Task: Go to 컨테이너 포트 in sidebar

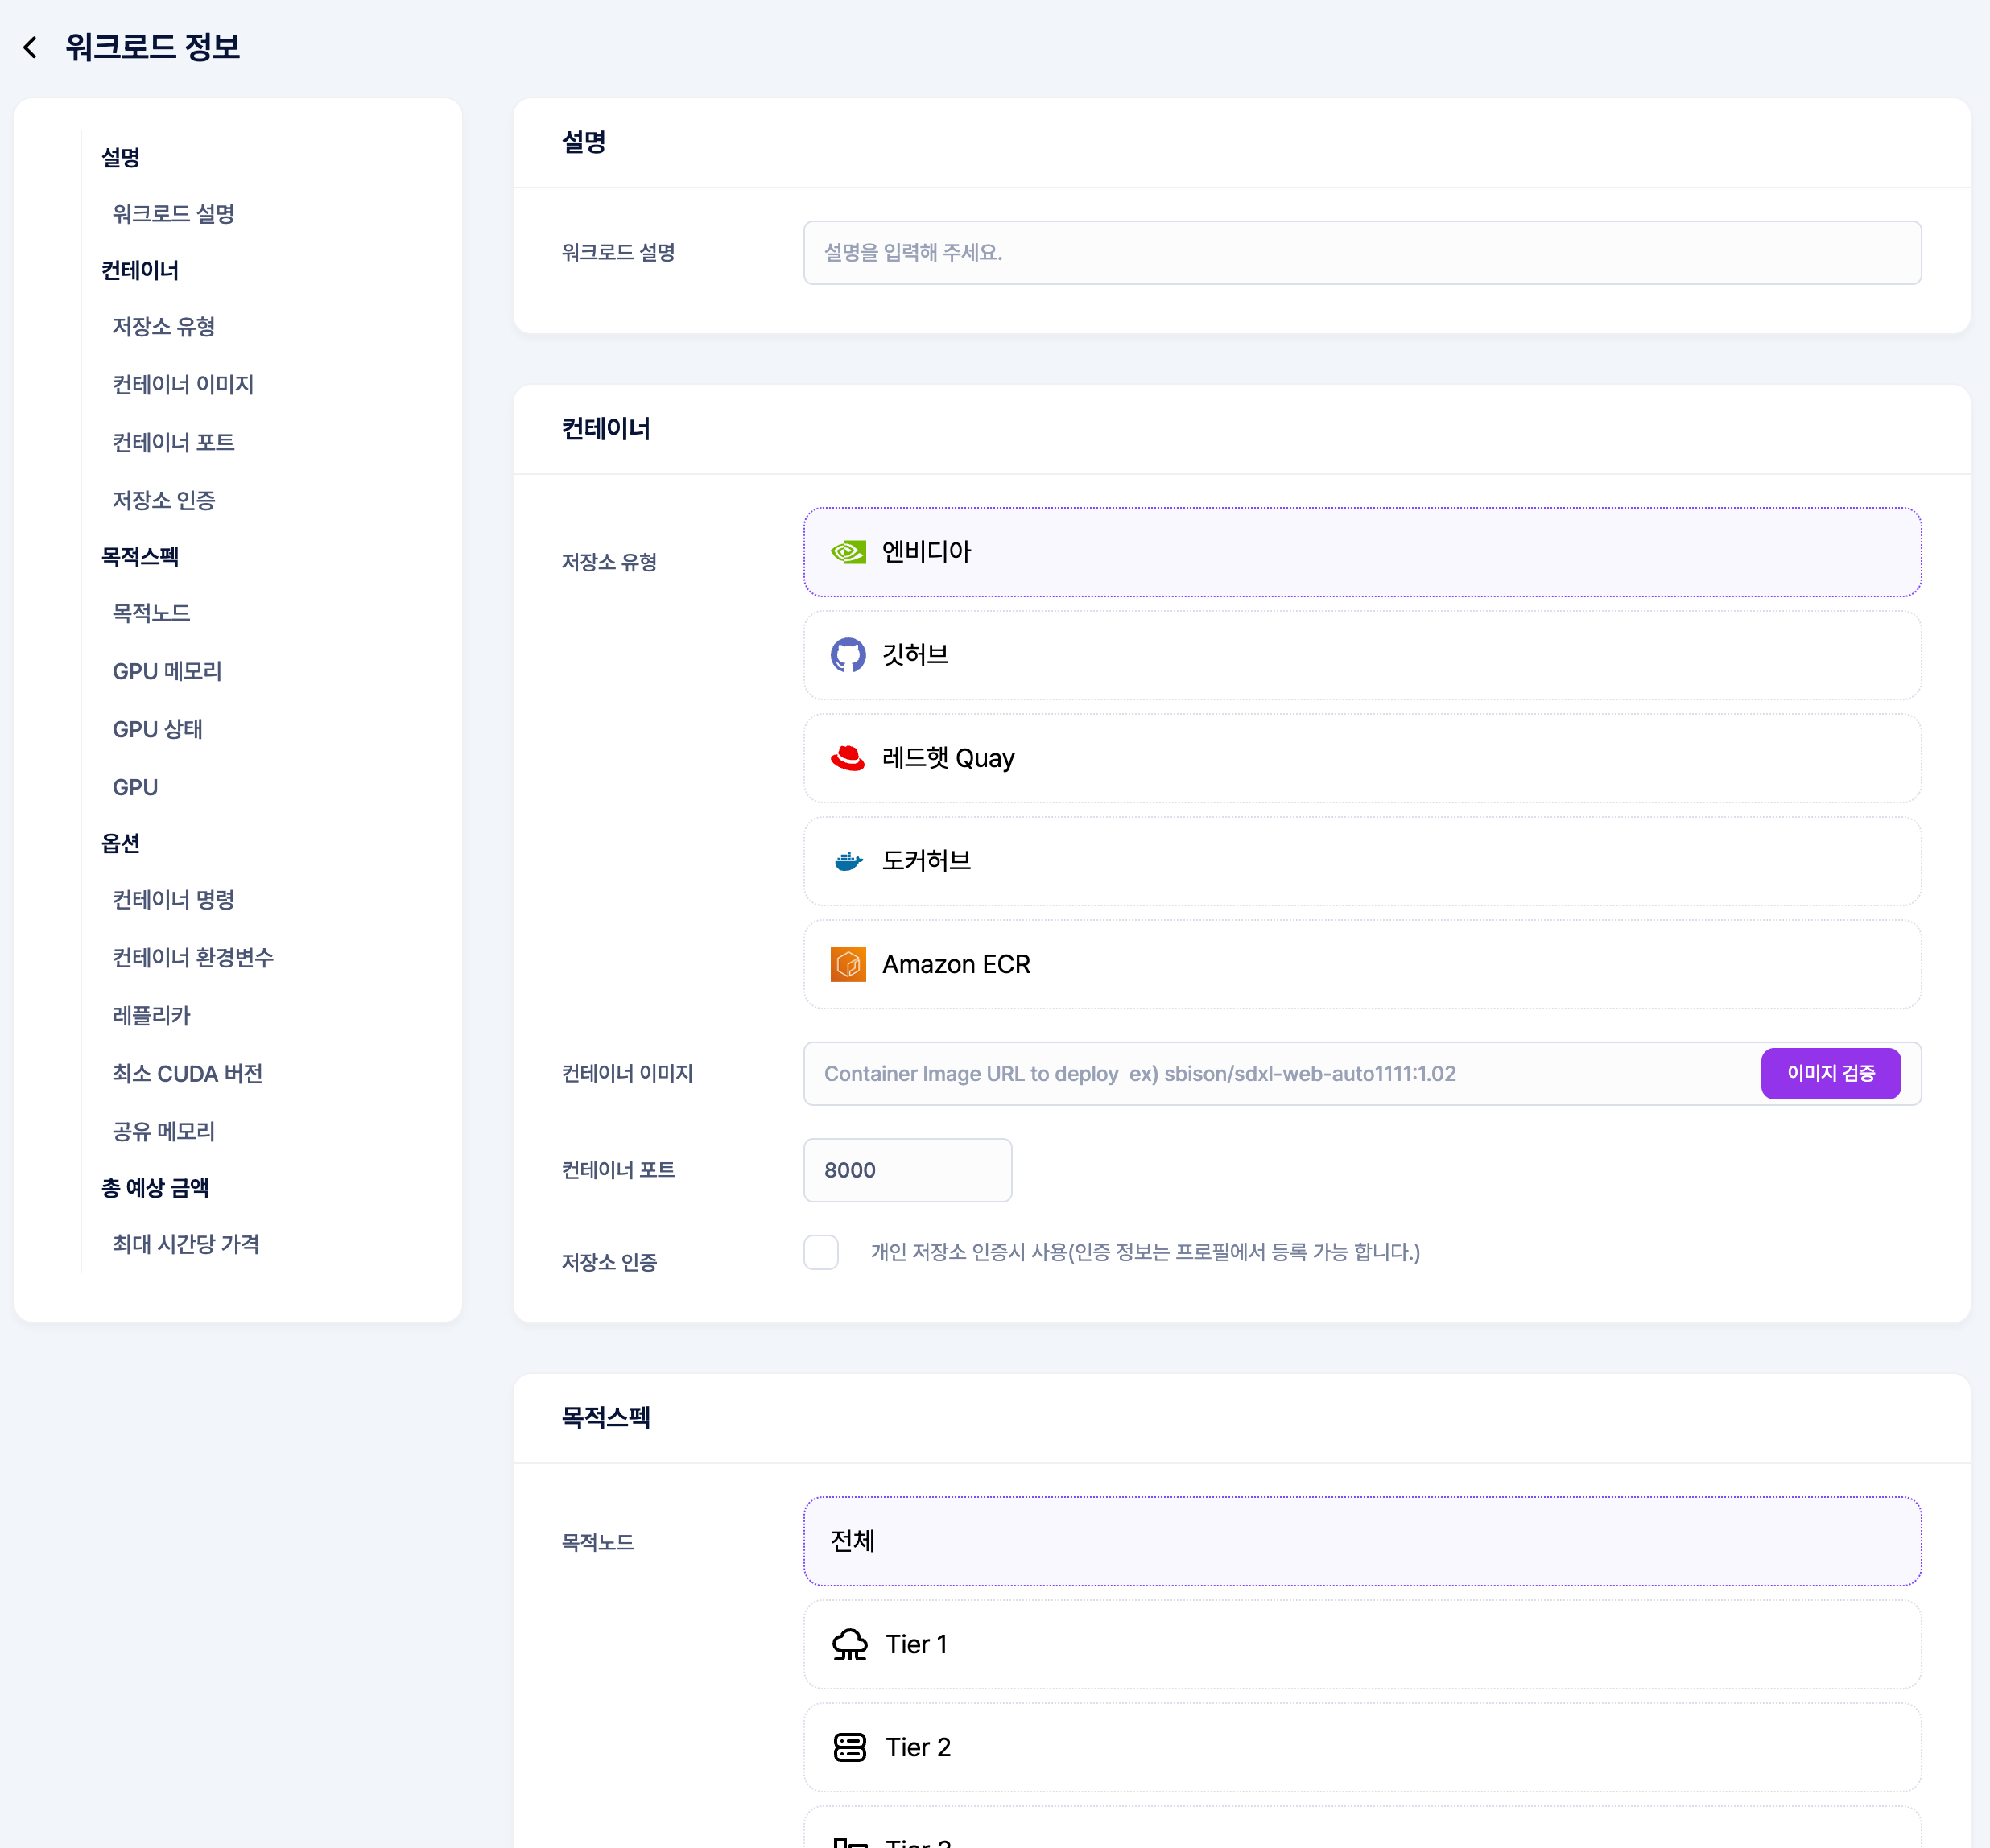Action: pyautogui.click(x=173, y=443)
